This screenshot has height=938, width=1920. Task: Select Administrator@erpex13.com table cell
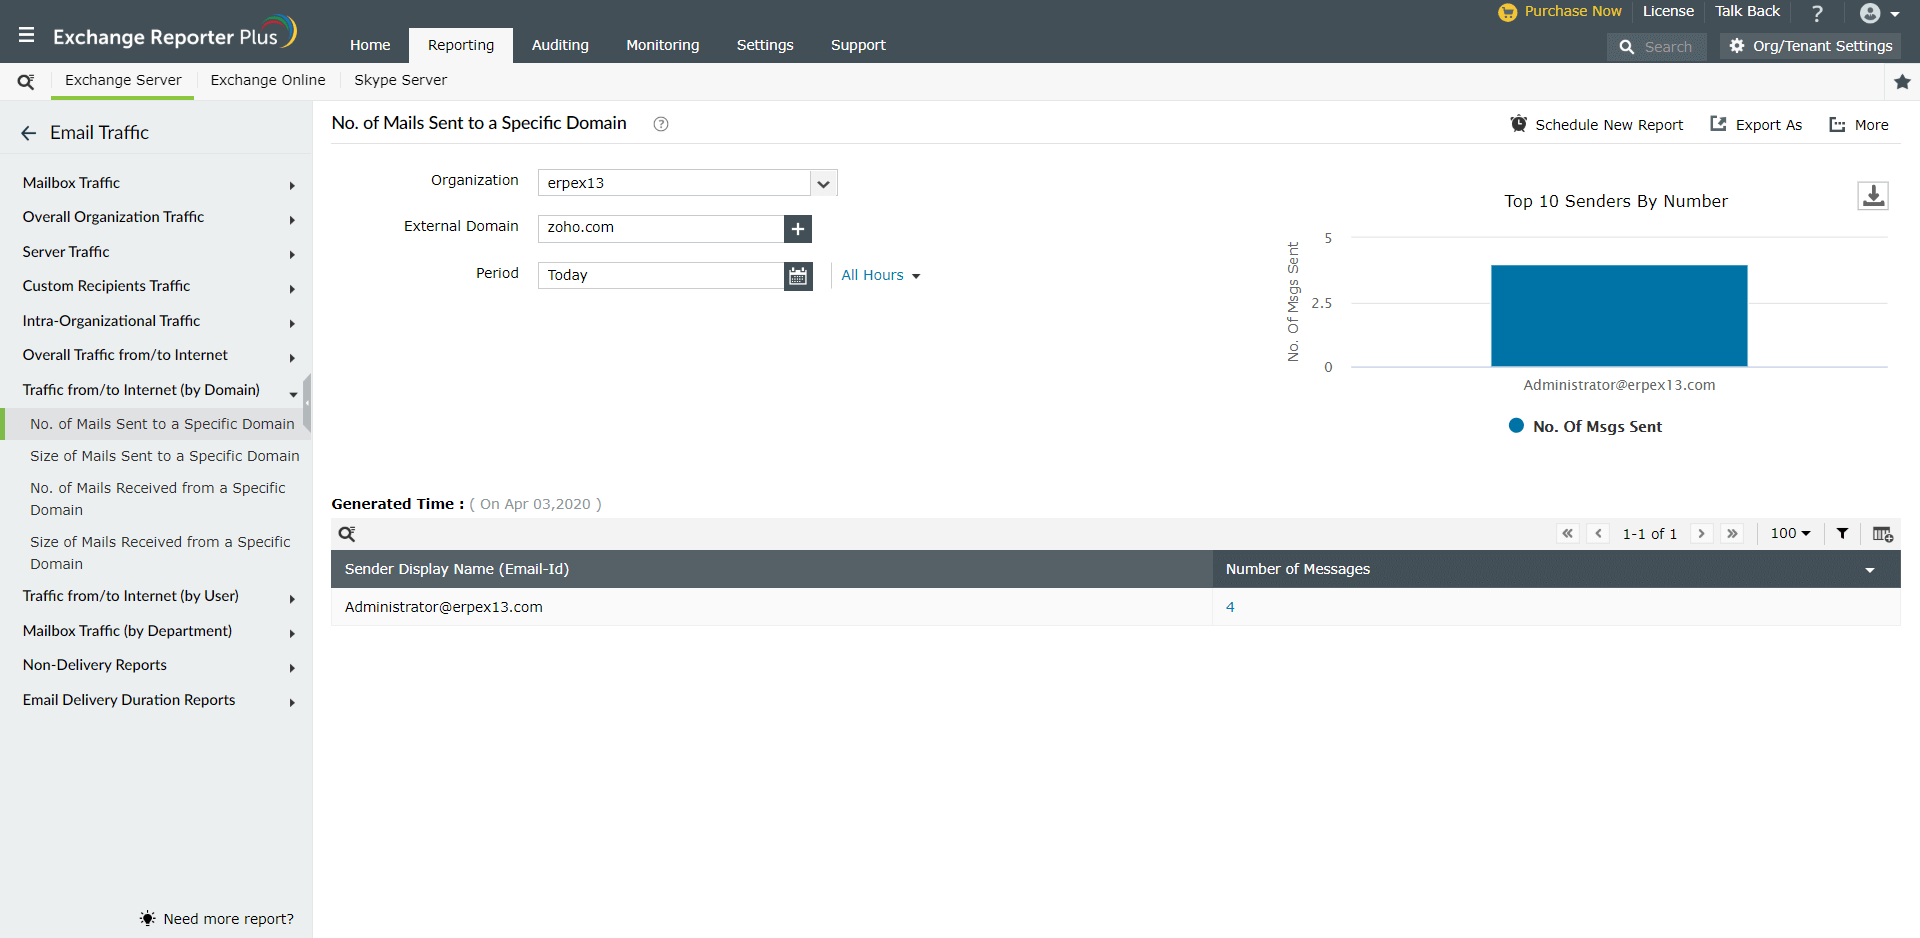tap(771, 607)
